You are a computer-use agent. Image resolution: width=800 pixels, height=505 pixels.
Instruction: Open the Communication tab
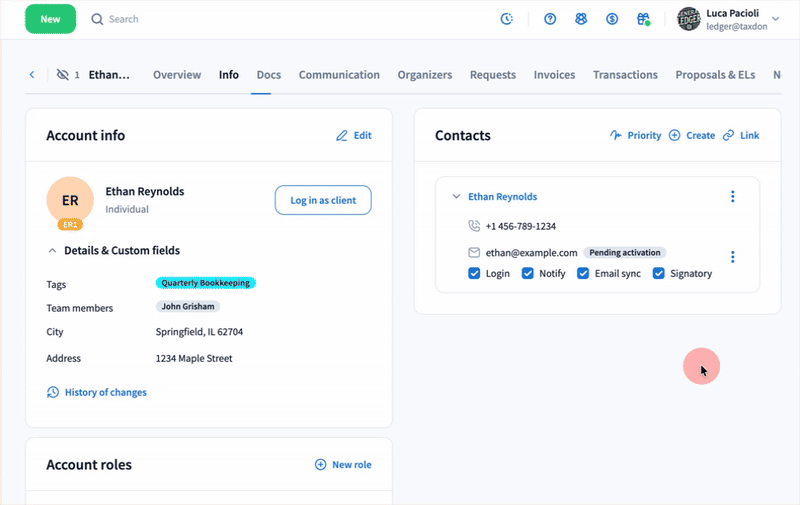339,75
